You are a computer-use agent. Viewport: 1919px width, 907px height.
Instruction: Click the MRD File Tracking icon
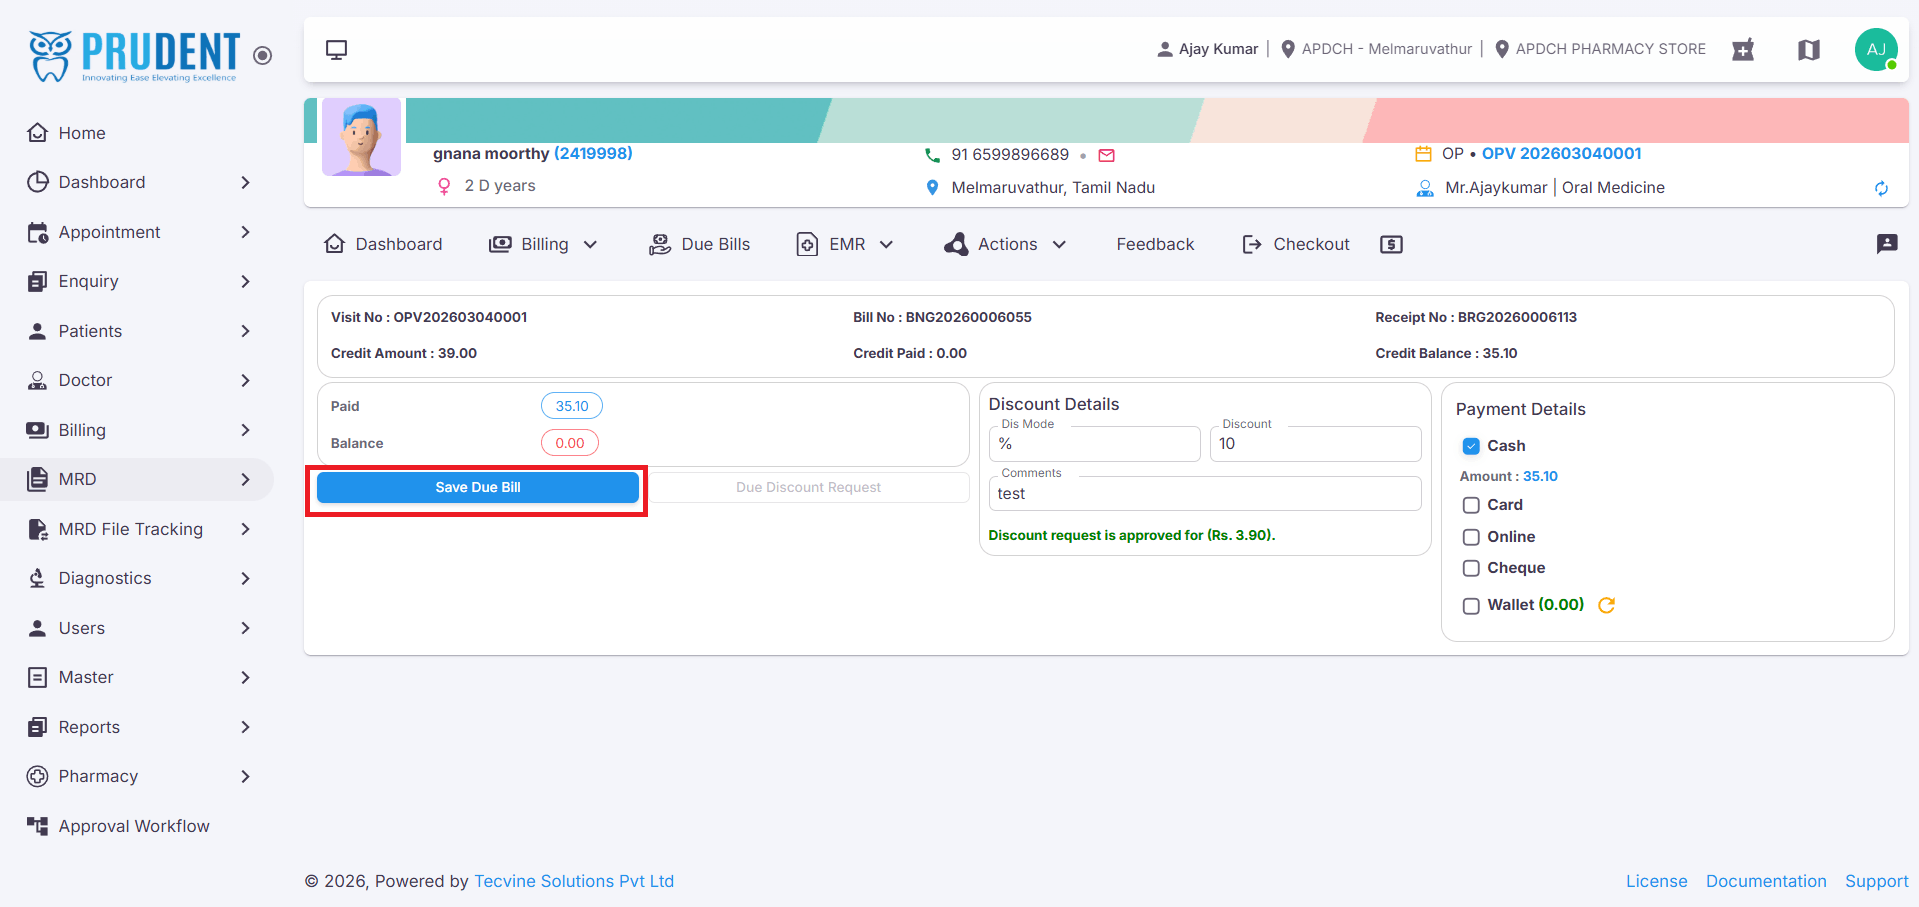38,529
